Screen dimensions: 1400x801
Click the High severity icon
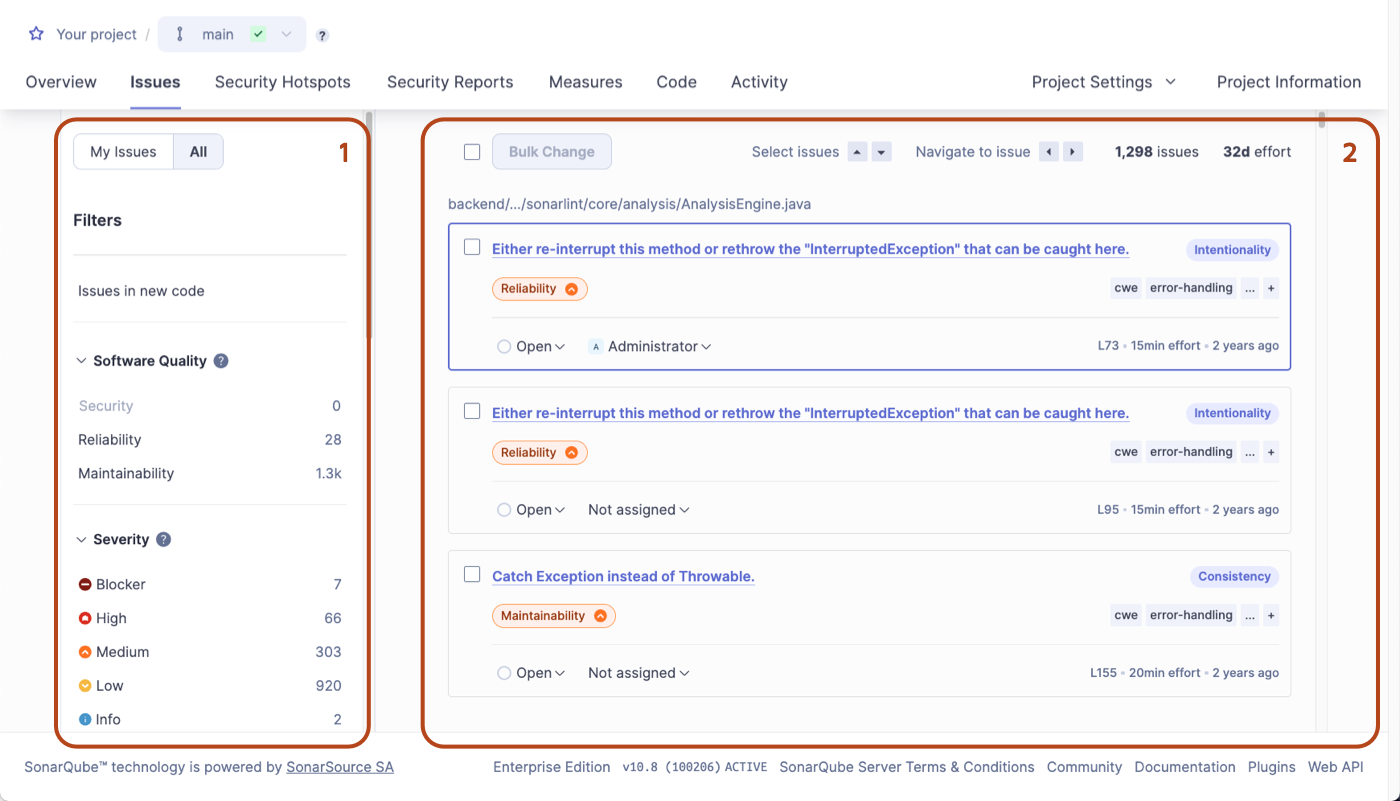pos(85,618)
